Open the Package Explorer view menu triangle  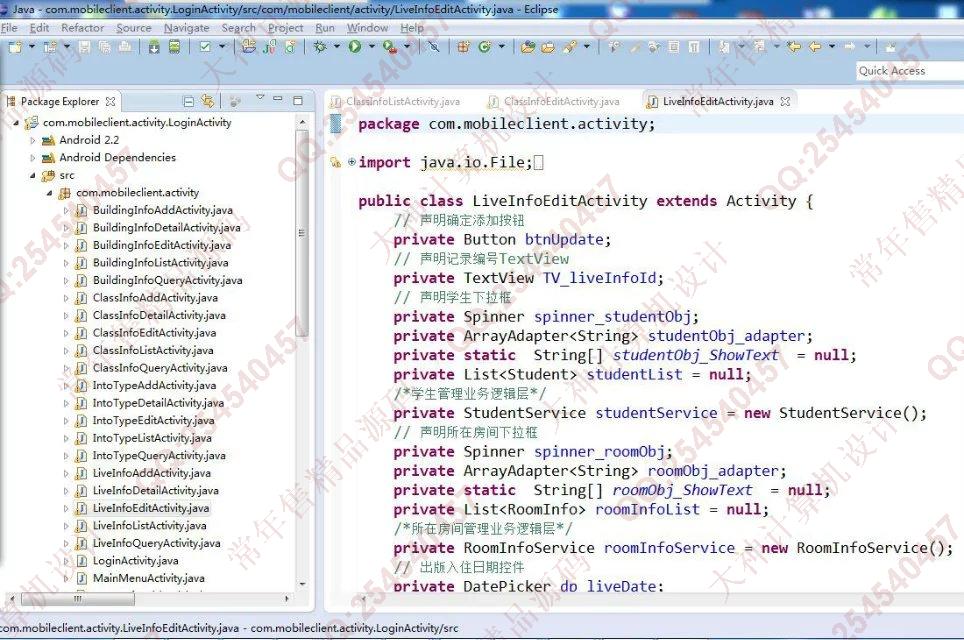[260, 98]
